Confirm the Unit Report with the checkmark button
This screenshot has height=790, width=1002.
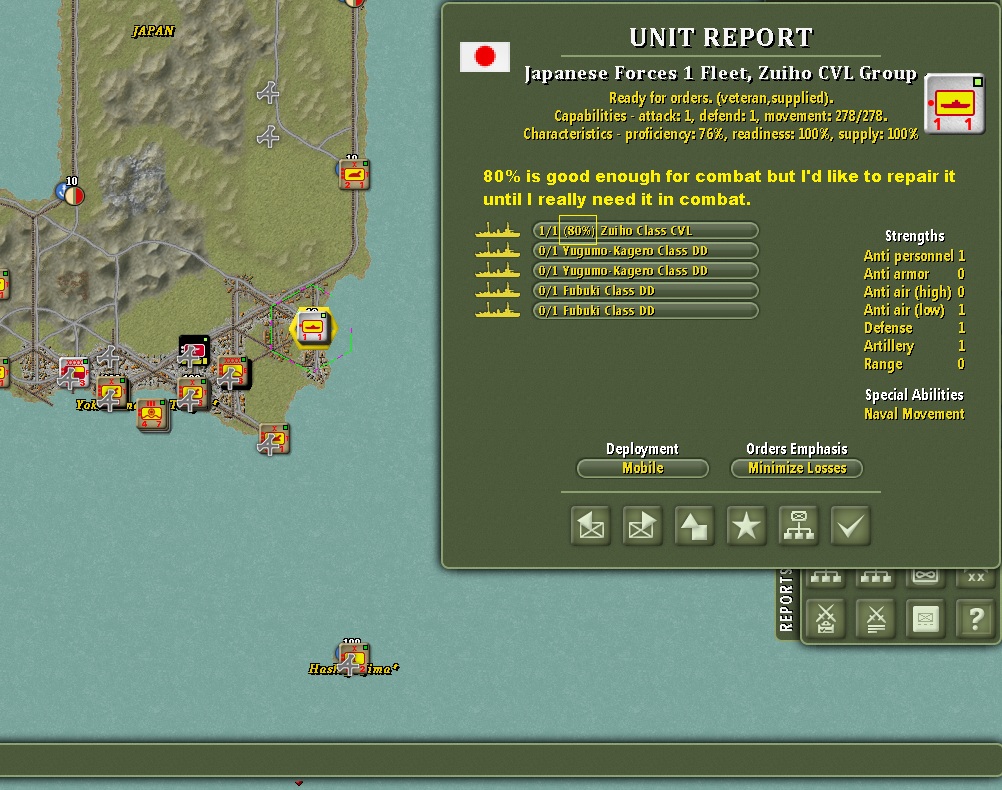tap(850, 525)
